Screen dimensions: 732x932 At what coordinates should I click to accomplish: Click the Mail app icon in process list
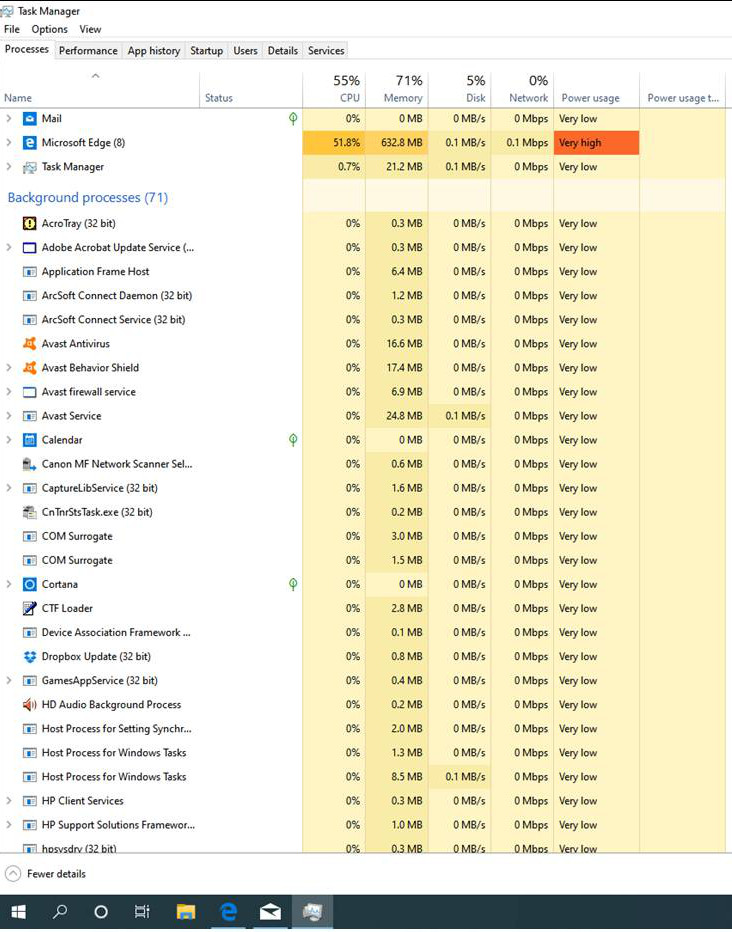coord(29,118)
